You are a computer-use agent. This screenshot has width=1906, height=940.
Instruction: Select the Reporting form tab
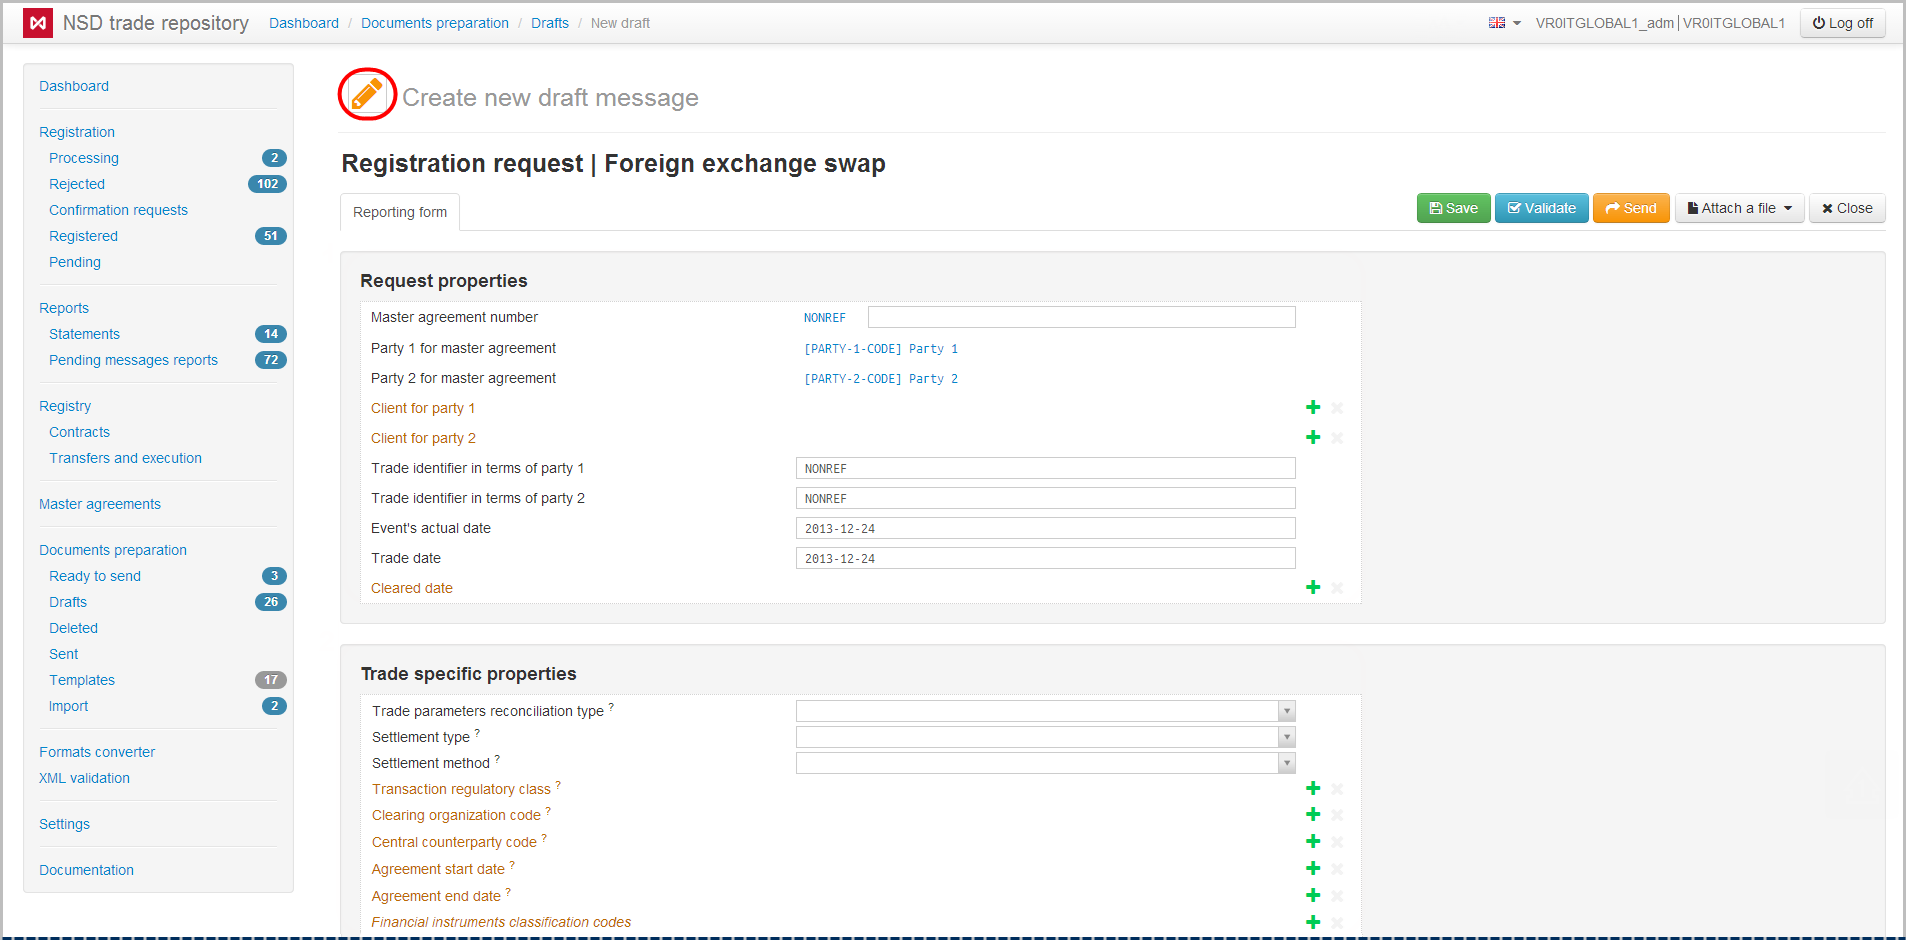(x=400, y=212)
